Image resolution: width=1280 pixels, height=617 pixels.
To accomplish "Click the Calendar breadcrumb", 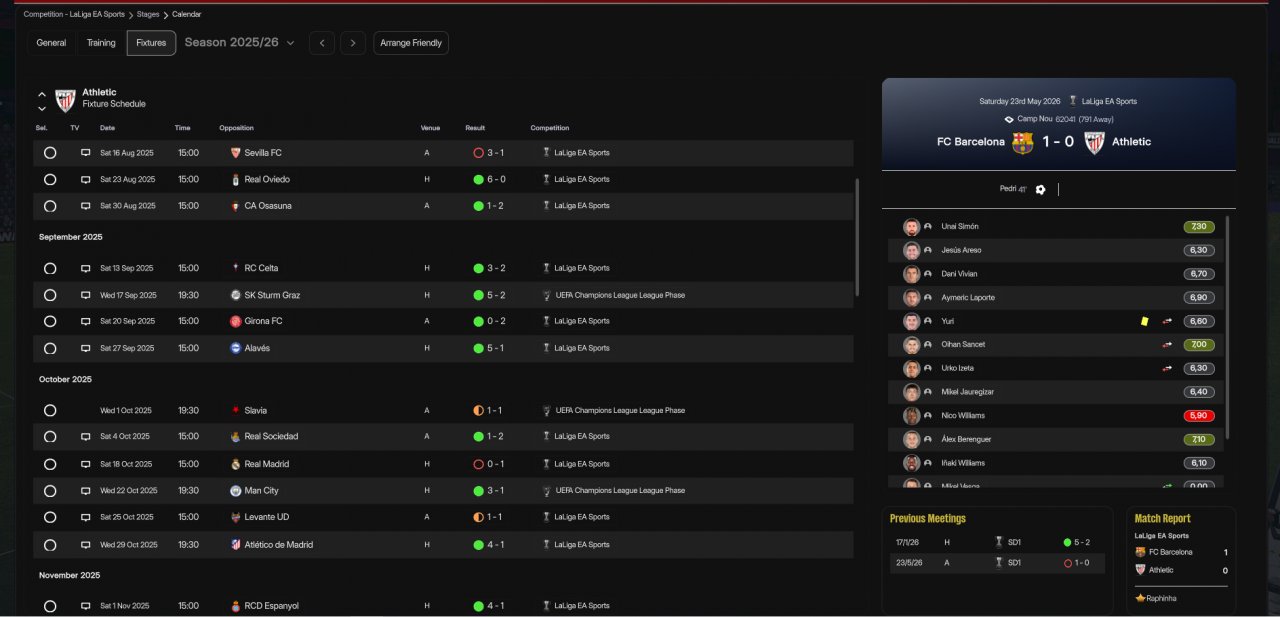I will tap(186, 14).
